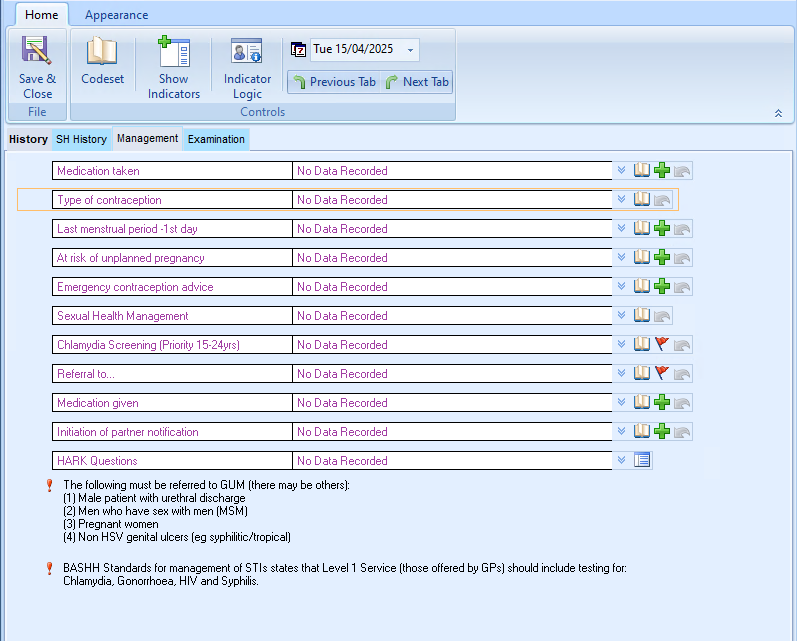Select the Management tab
797x641 pixels.
pyautogui.click(x=147, y=138)
